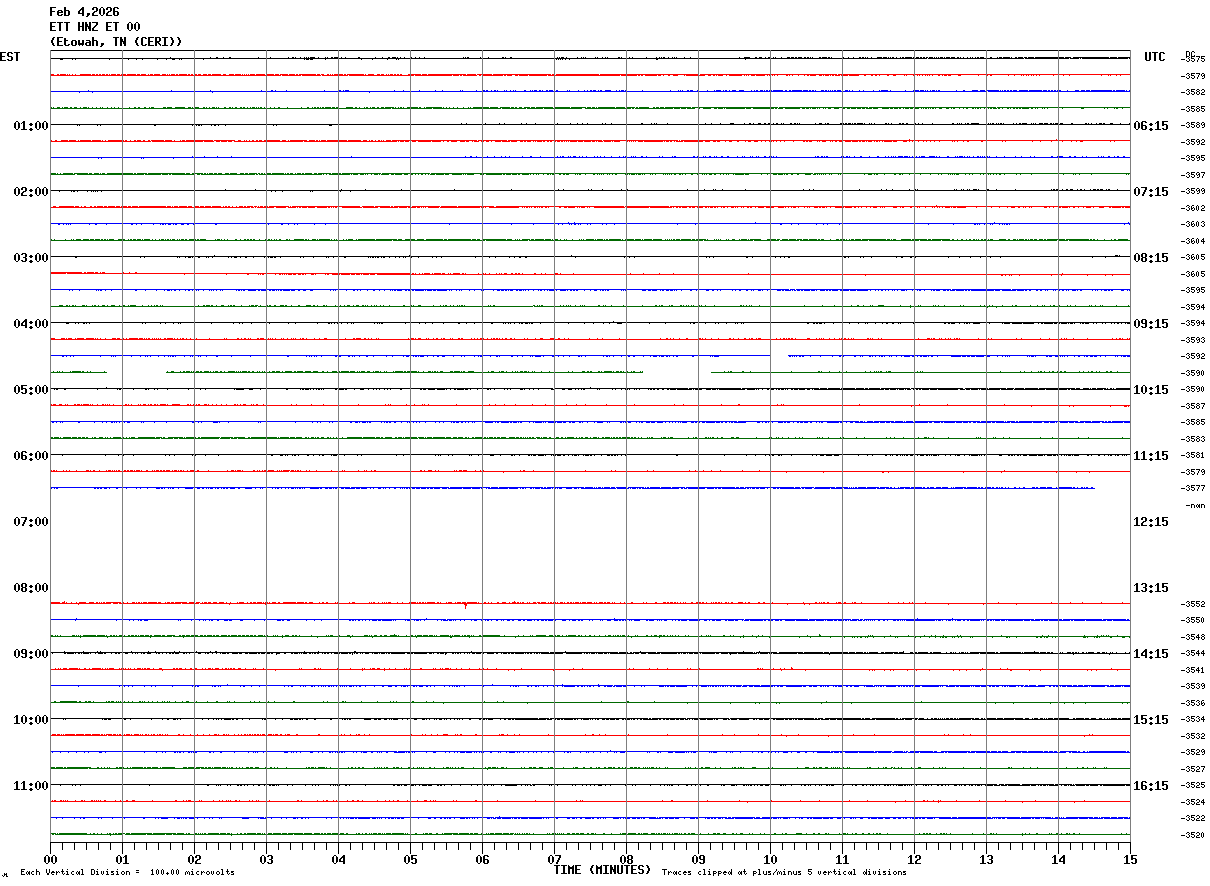This screenshot has width=1210, height=886.
Task: Click the UTC timezone label
Action: 1155,57
